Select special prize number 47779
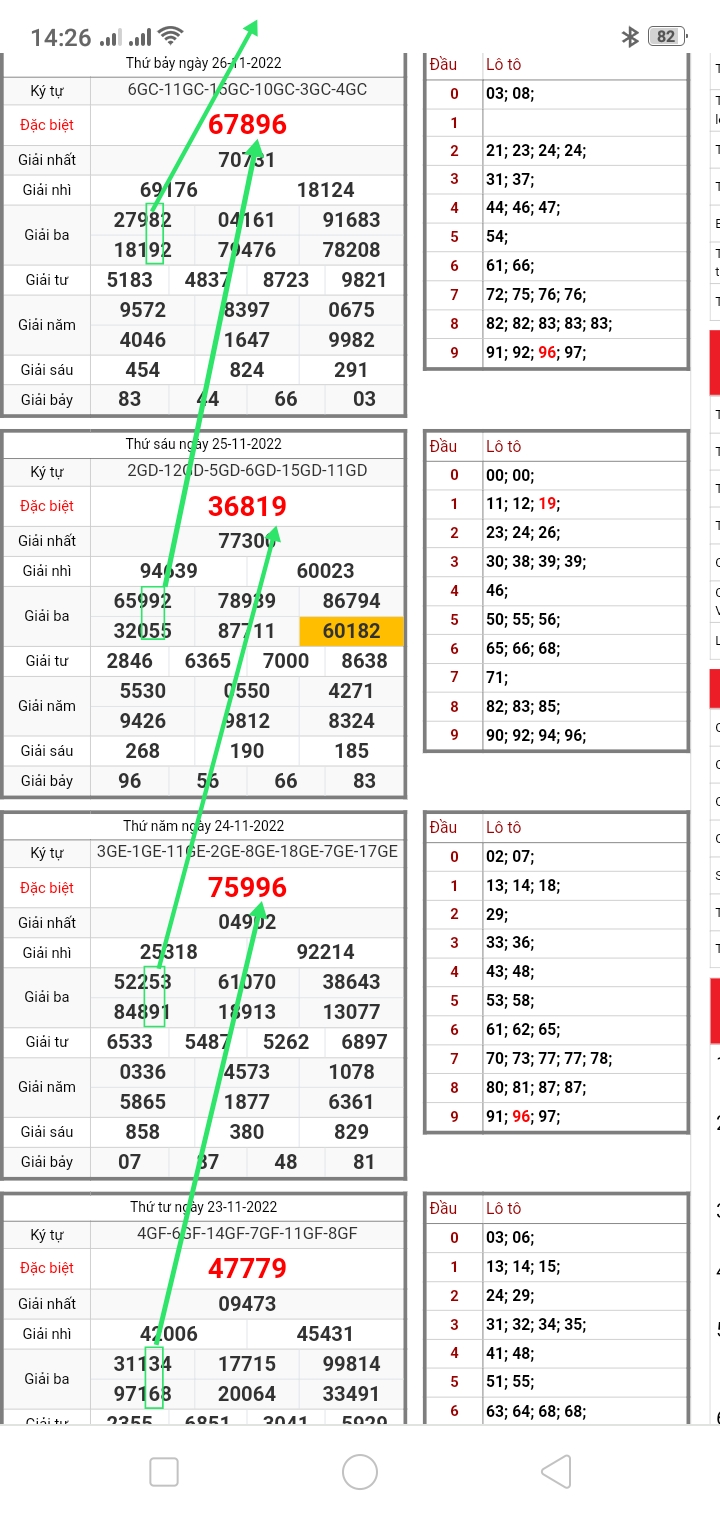 tap(247, 1268)
